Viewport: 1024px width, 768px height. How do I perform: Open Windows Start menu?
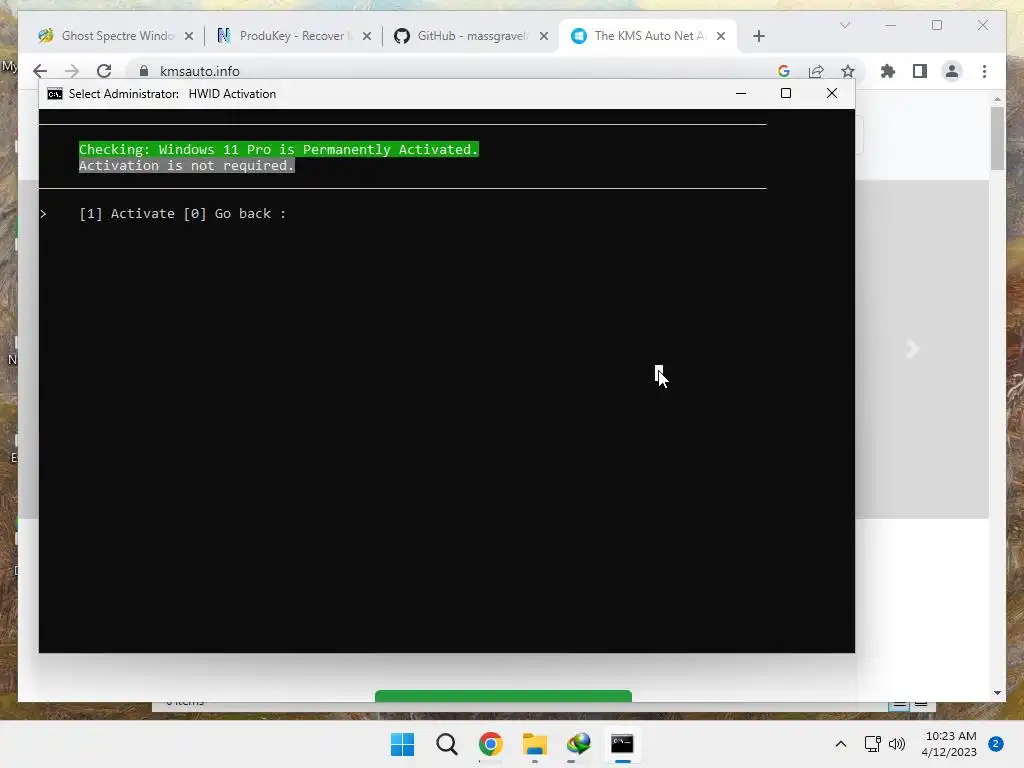pos(402,744)
